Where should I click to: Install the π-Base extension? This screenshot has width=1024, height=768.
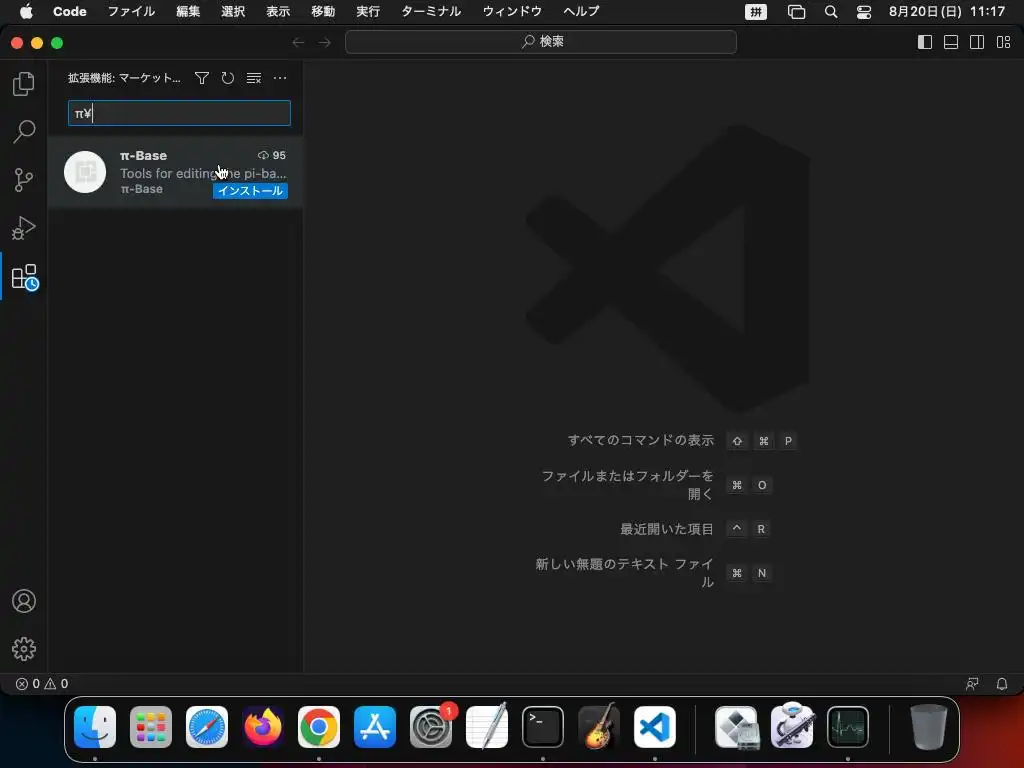coord(250,191)
